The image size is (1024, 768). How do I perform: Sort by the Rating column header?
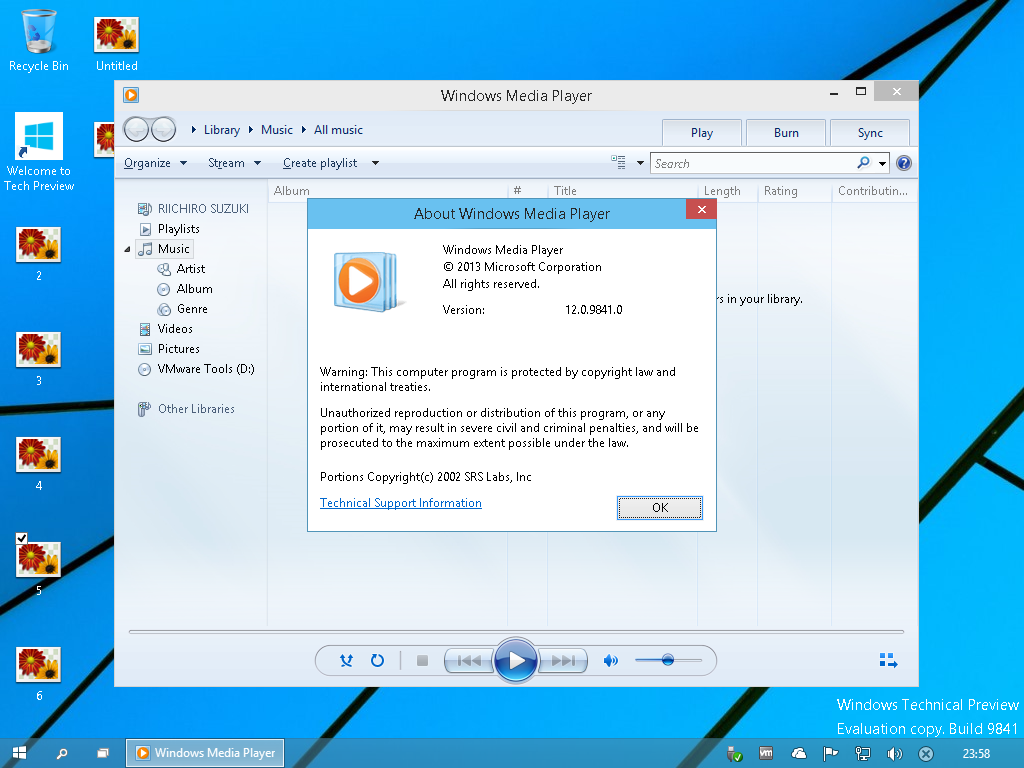(795, 191)
